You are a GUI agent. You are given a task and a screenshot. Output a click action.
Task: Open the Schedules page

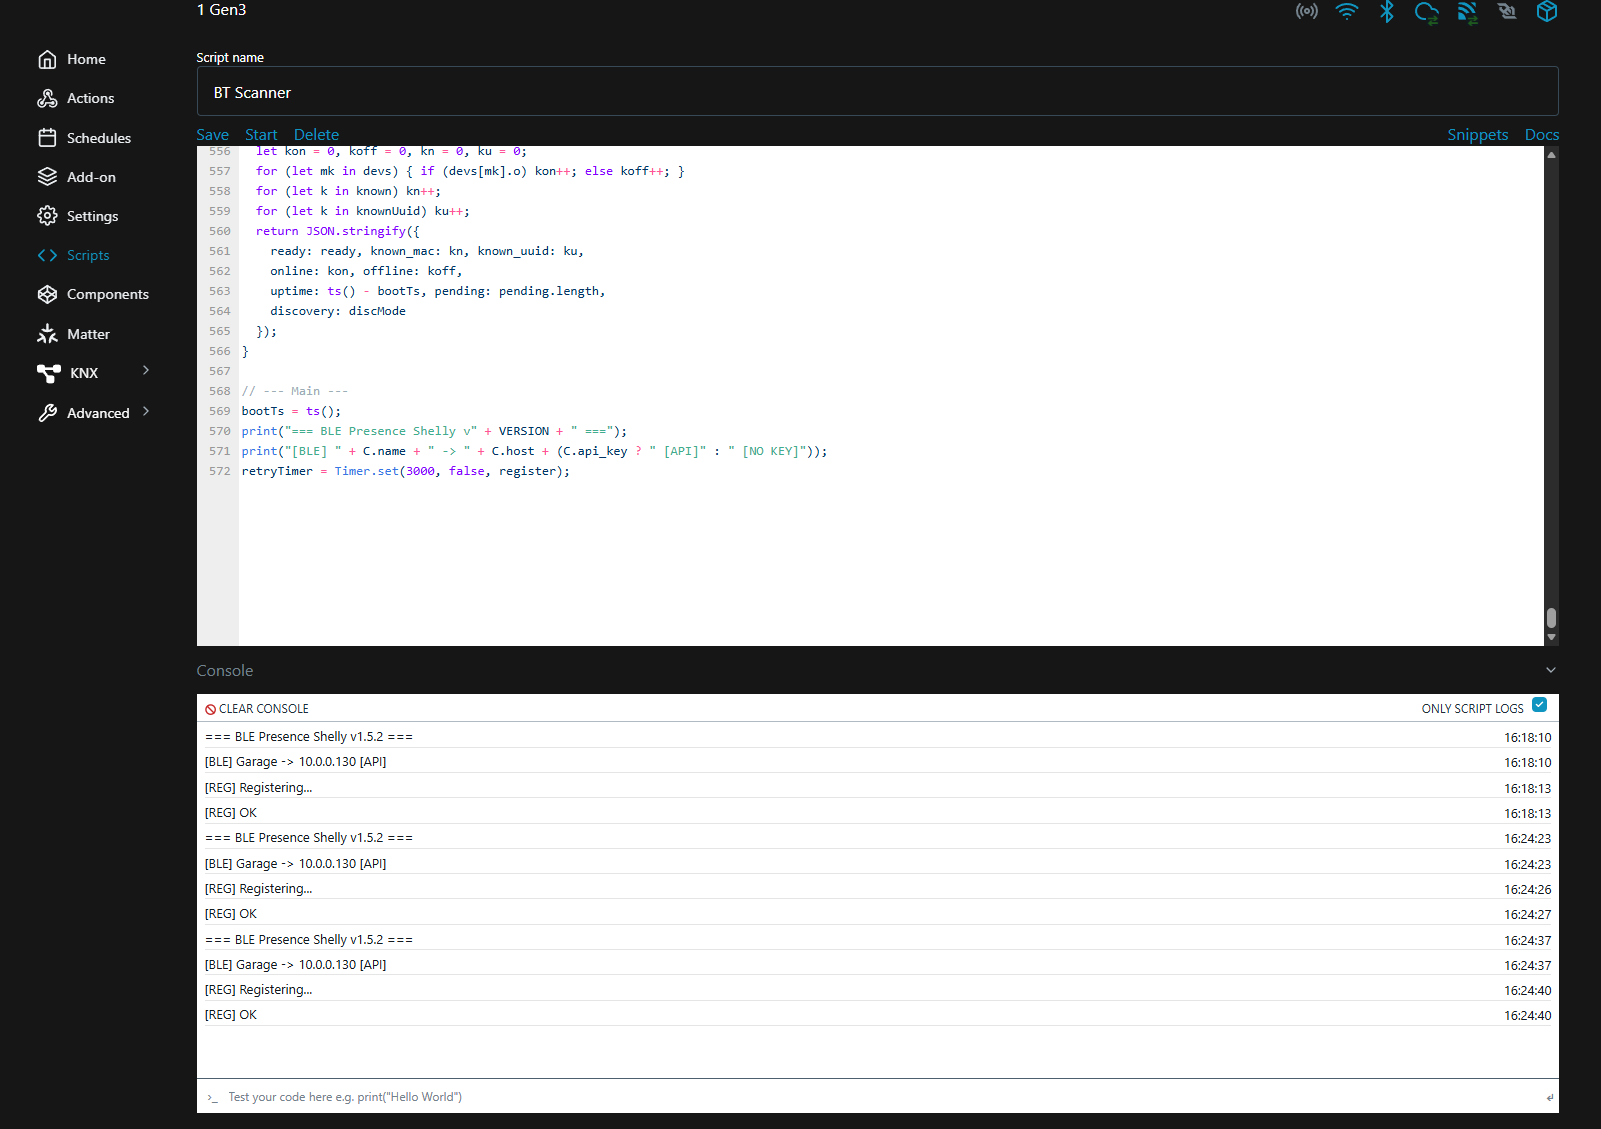click(98, 138)
